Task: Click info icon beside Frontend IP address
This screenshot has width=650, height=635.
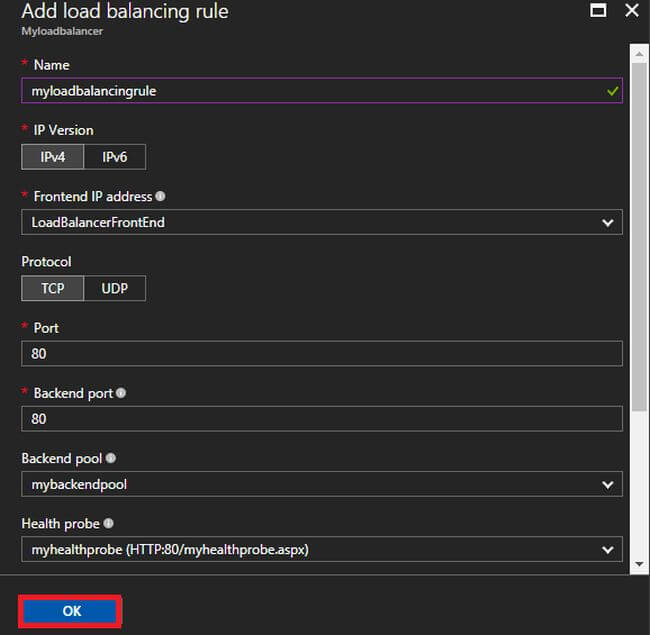Action: coord(160,197)
